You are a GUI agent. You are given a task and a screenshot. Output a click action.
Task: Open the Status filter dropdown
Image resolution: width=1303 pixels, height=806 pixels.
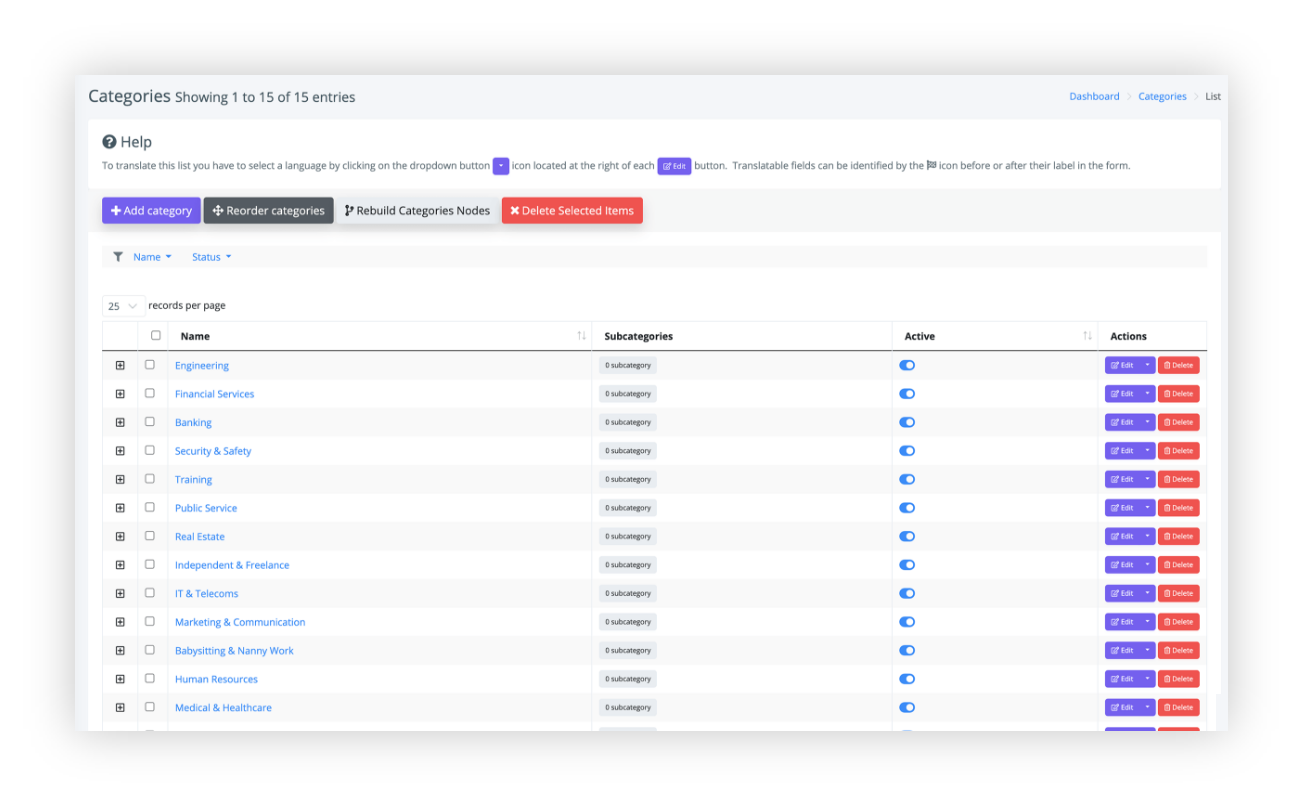tap(211, 257)
